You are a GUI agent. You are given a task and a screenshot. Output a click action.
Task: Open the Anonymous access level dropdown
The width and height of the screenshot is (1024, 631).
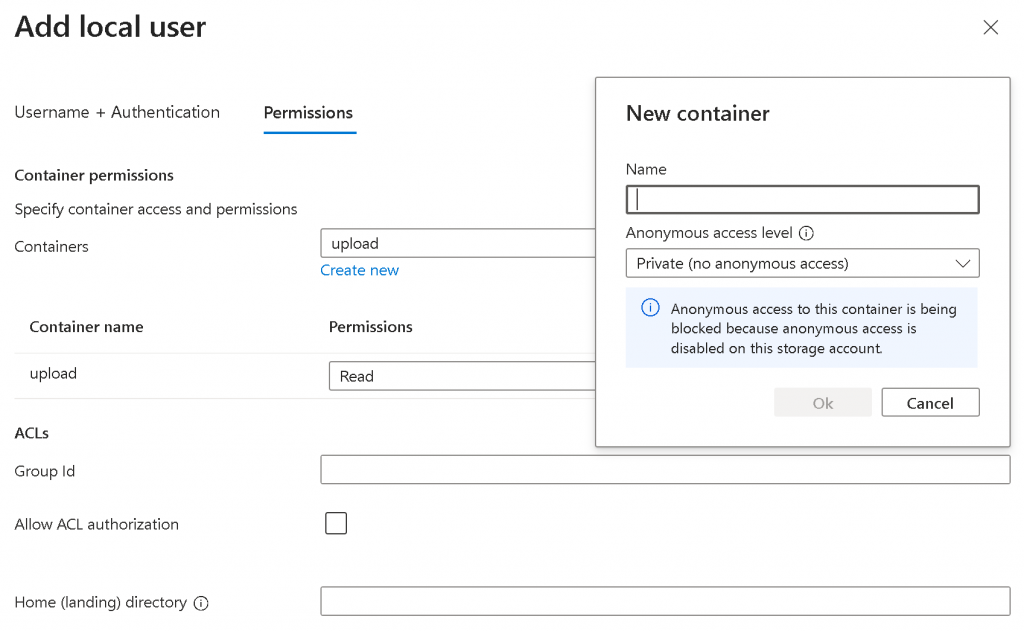(x=802, y=263)
